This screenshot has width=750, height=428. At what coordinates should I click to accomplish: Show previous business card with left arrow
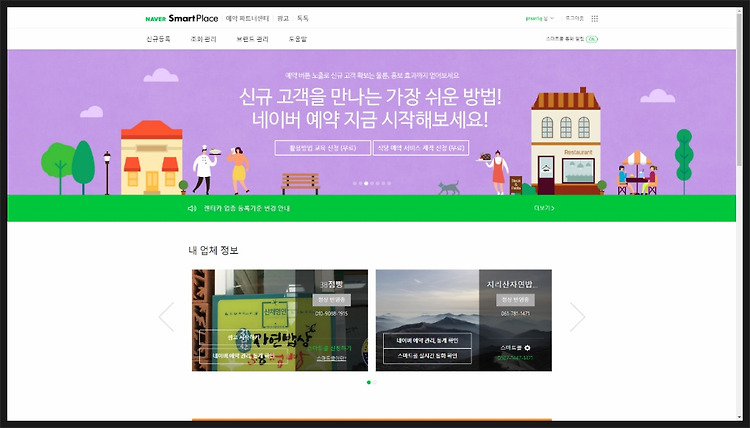pyautogui.click(x=166, y=317)
